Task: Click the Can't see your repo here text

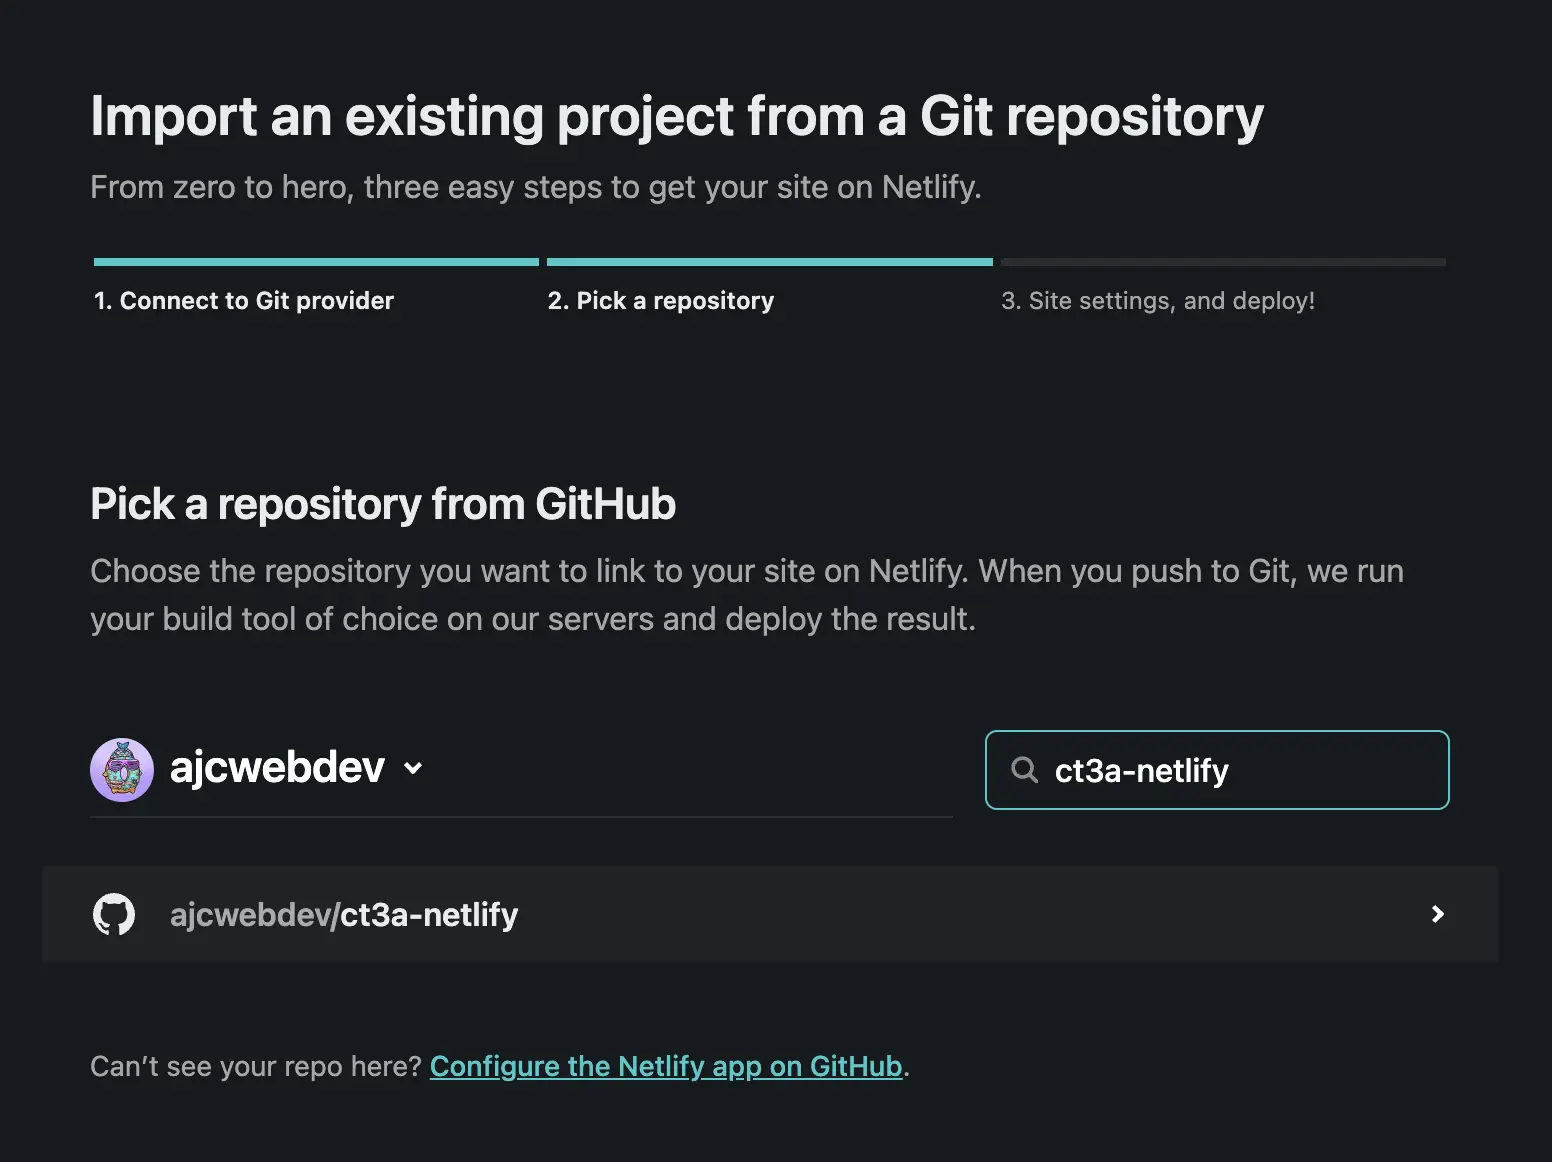Action: point(255,1066)
